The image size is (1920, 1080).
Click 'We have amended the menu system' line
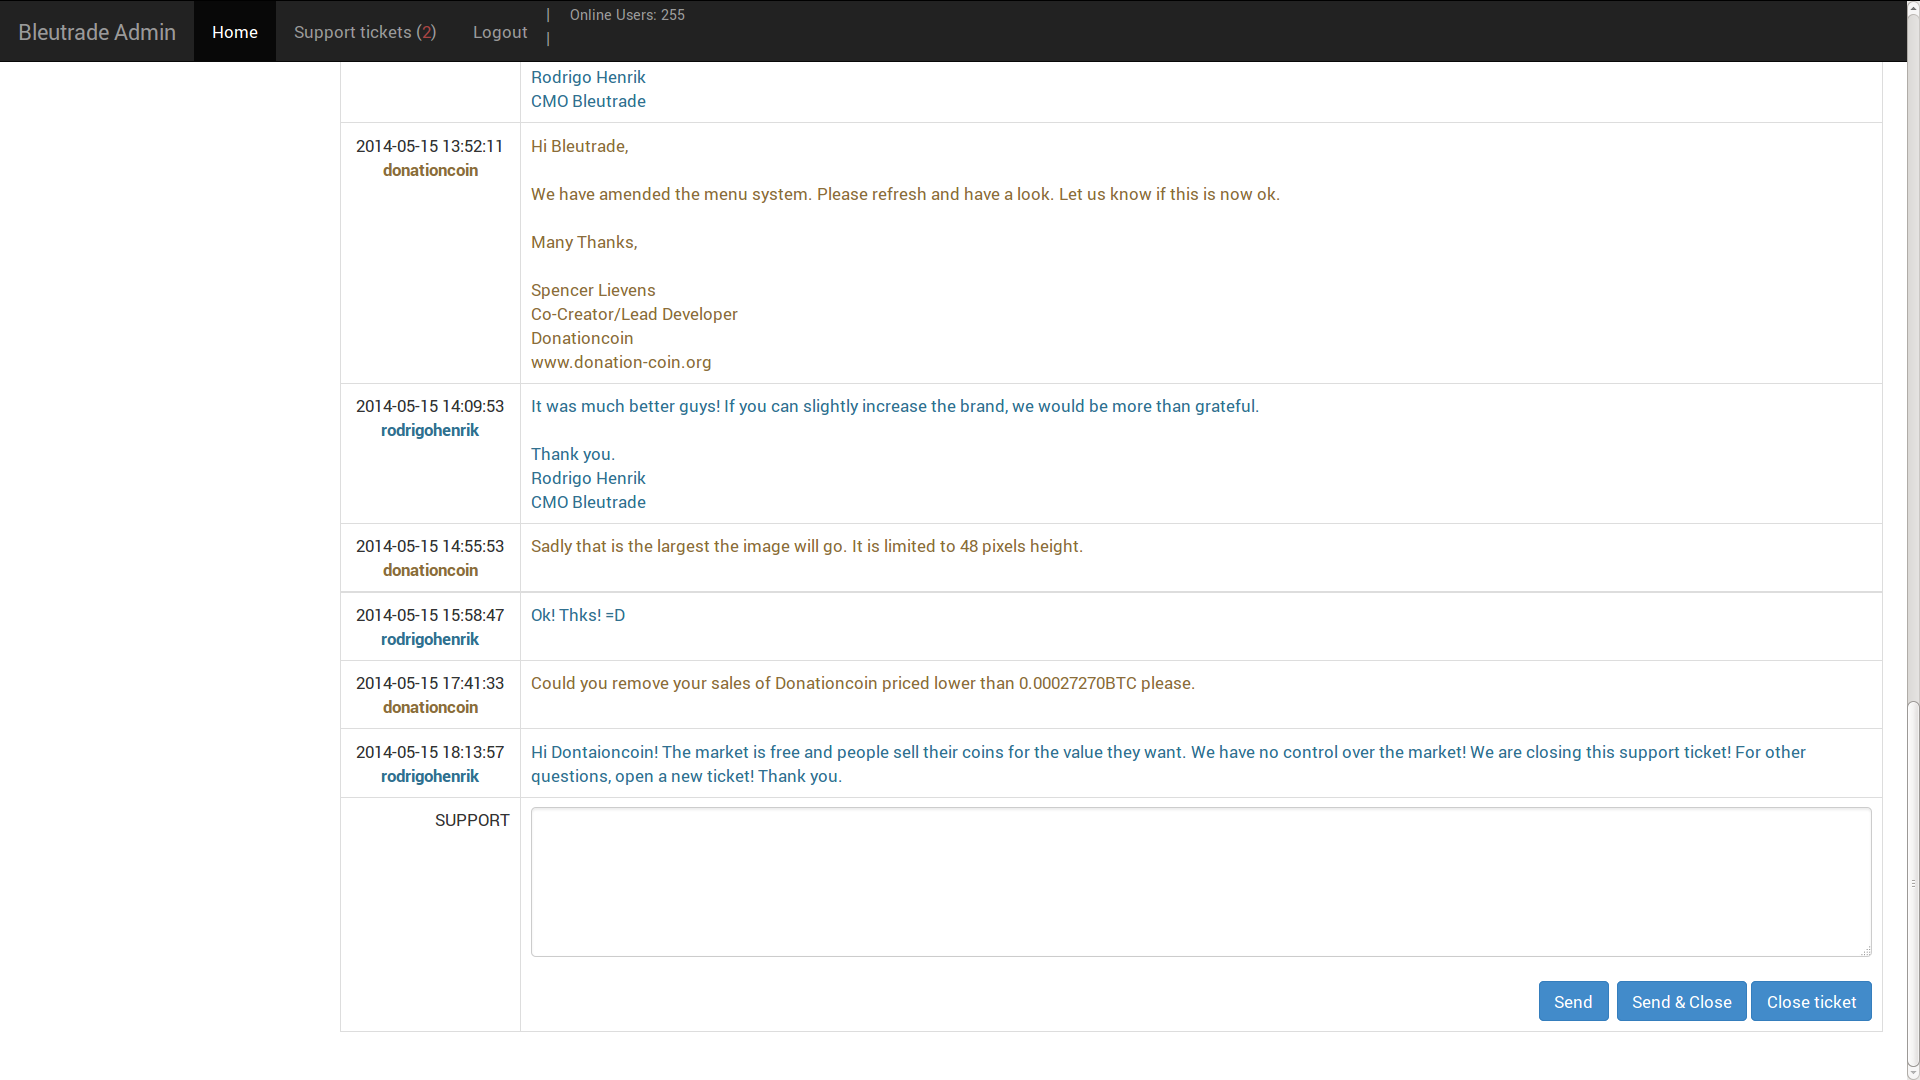tap(905, 194)
